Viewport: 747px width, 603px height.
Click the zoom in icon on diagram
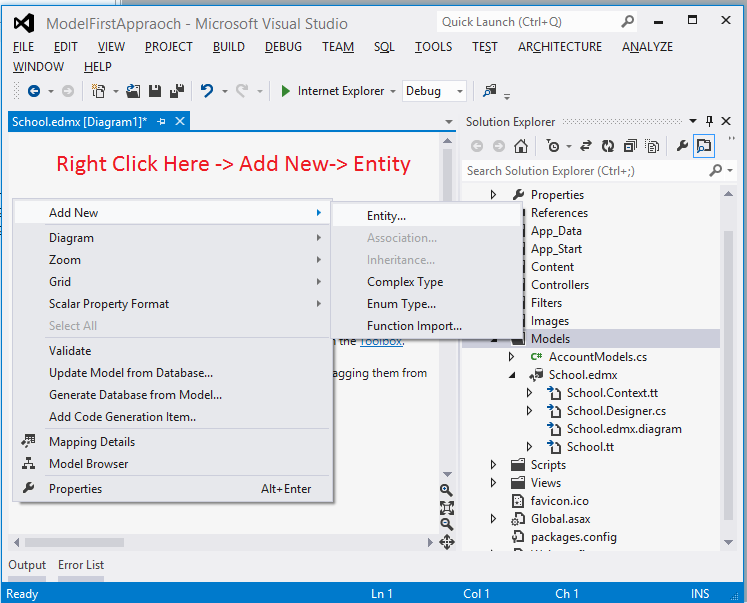coord(446,490)
